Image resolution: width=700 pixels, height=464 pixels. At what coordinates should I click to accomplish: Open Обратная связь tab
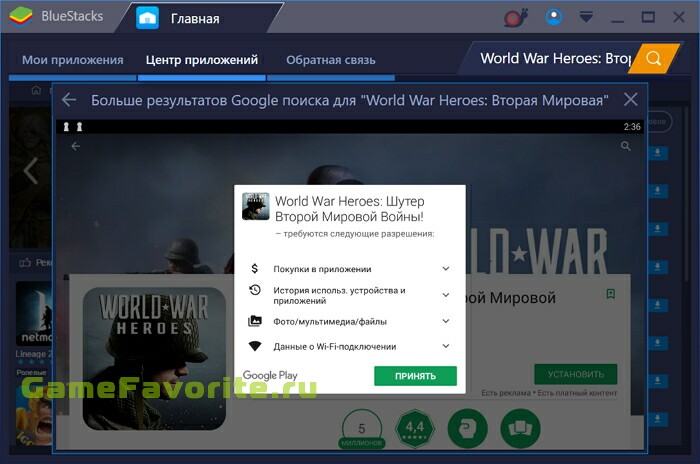[331, 60]
